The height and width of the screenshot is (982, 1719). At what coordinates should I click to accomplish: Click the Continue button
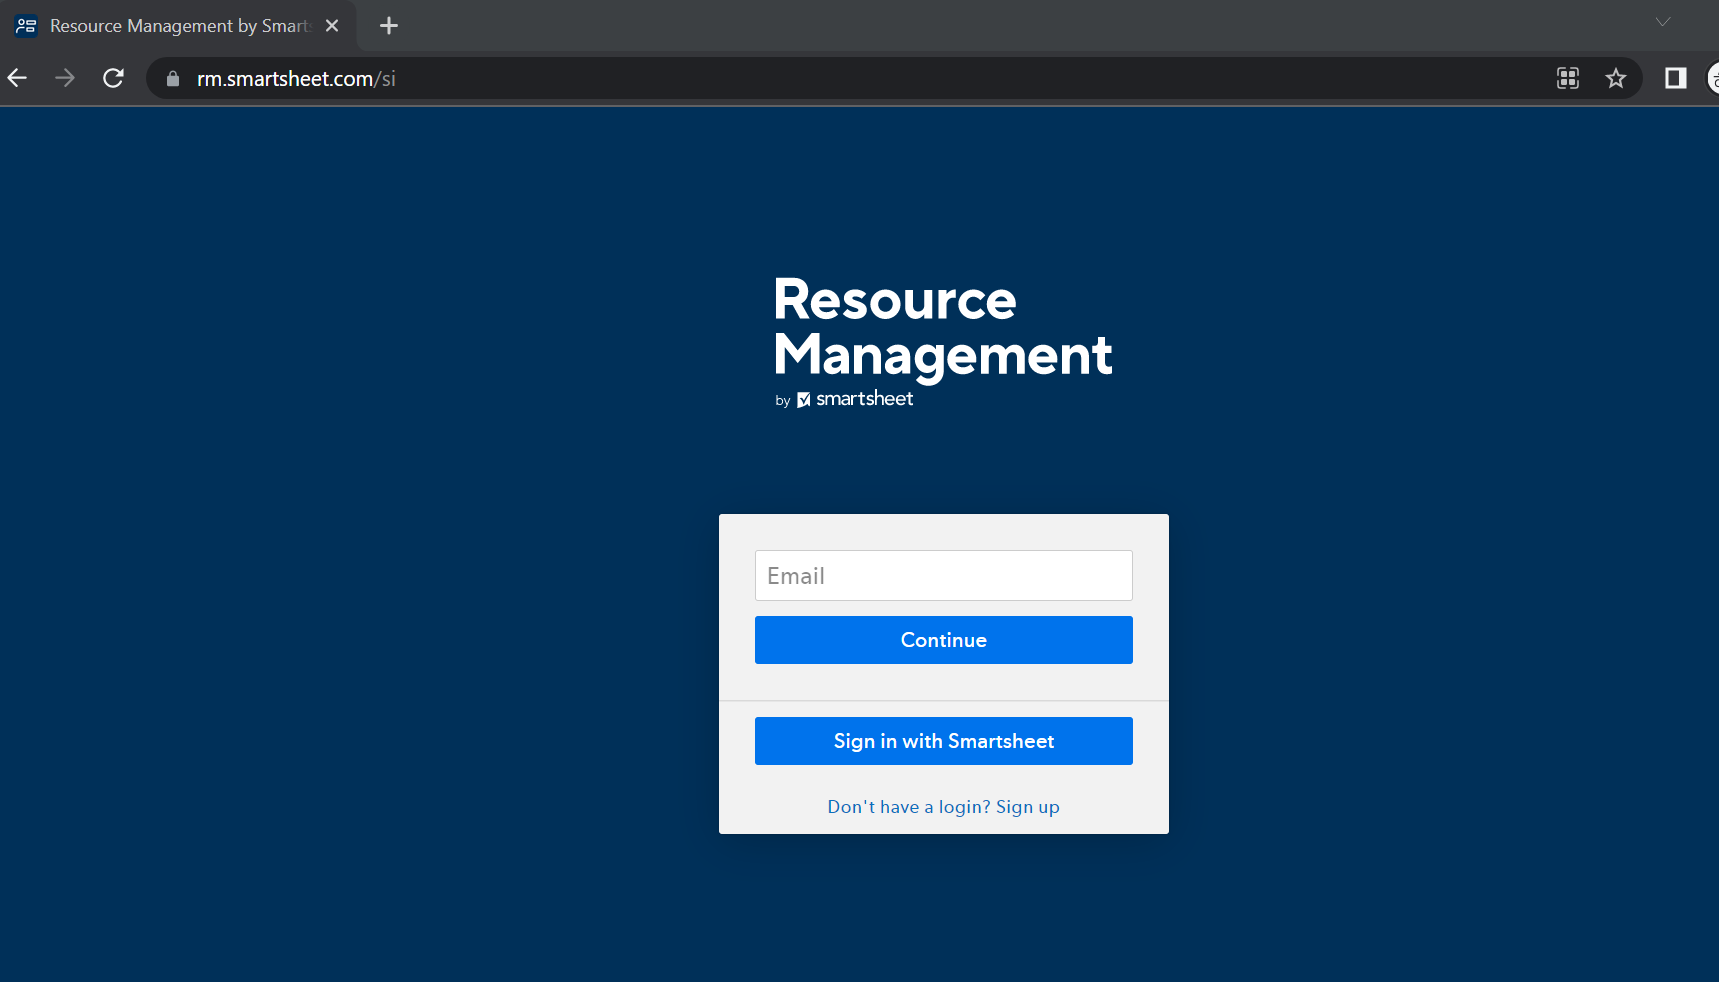[x=943, y=640]
